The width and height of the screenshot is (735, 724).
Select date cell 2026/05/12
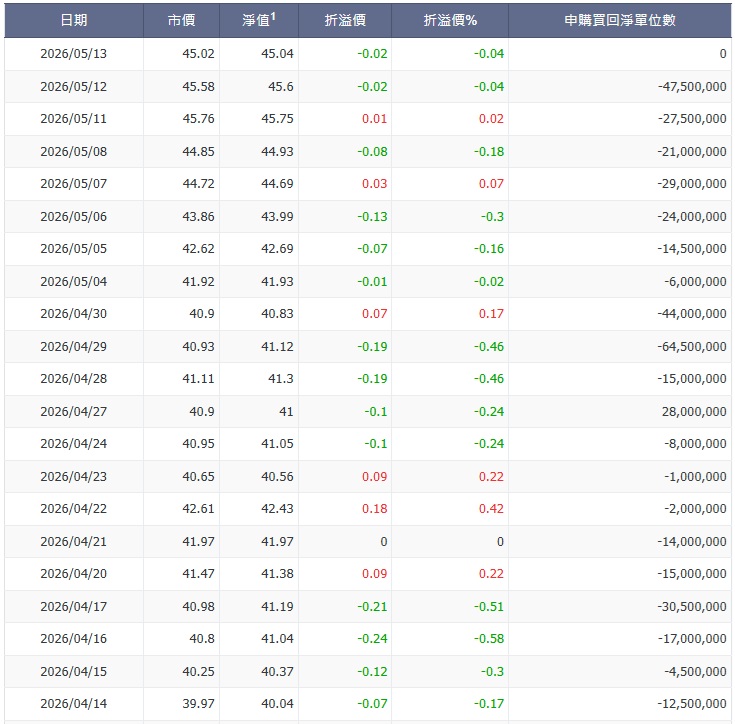coord(74,87)
